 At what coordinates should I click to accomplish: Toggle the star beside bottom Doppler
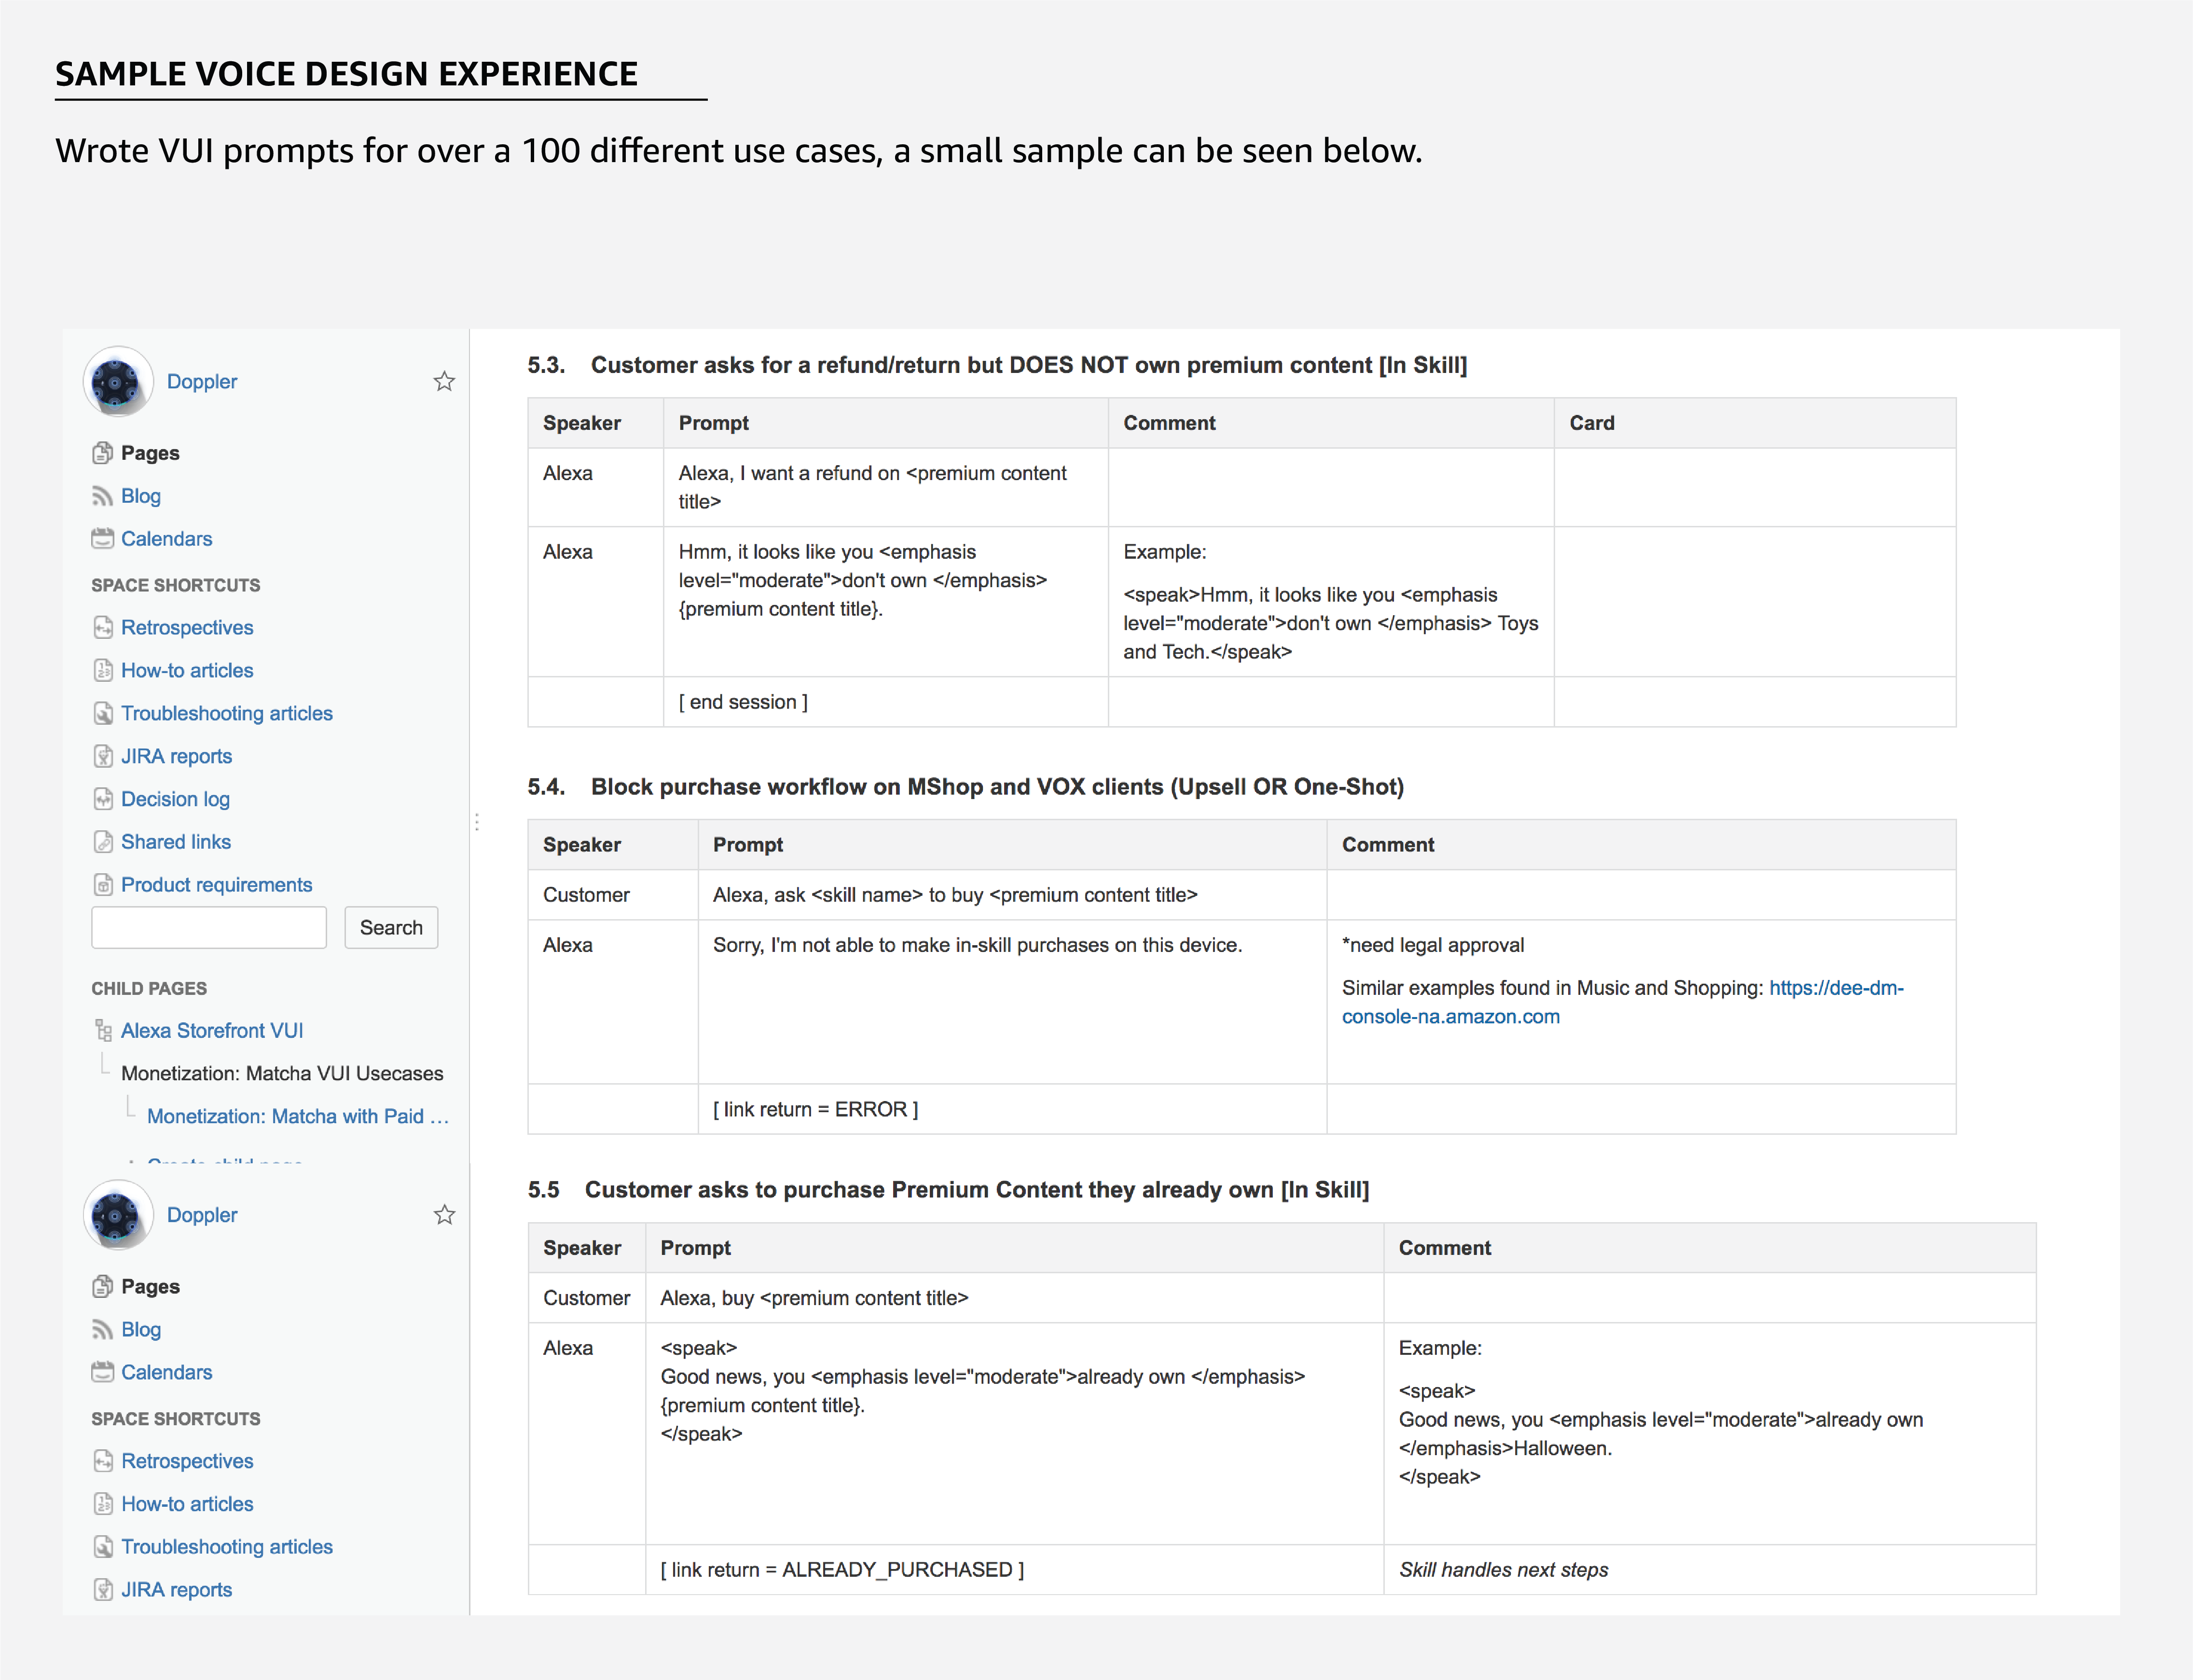[x=444, y=1215]
